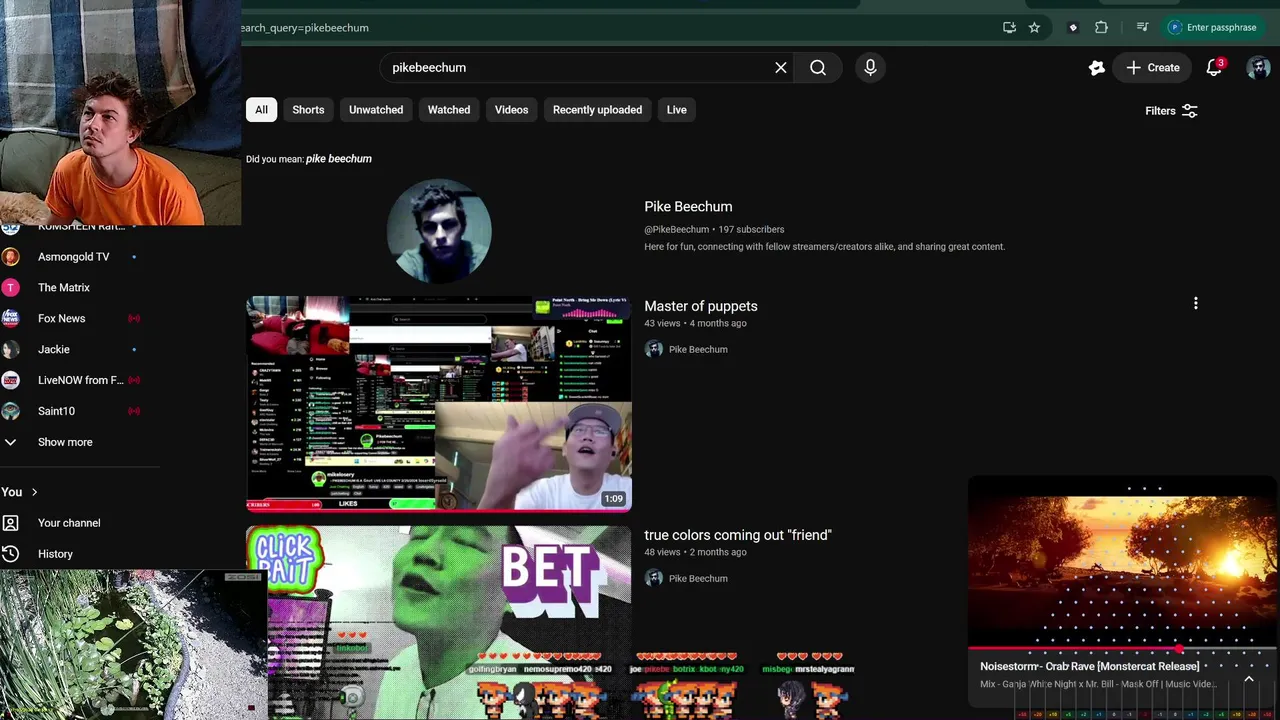Screen dimensions: 1280x720
Task: Click the @PikeBeechum handle text
Action: point(677,230)
